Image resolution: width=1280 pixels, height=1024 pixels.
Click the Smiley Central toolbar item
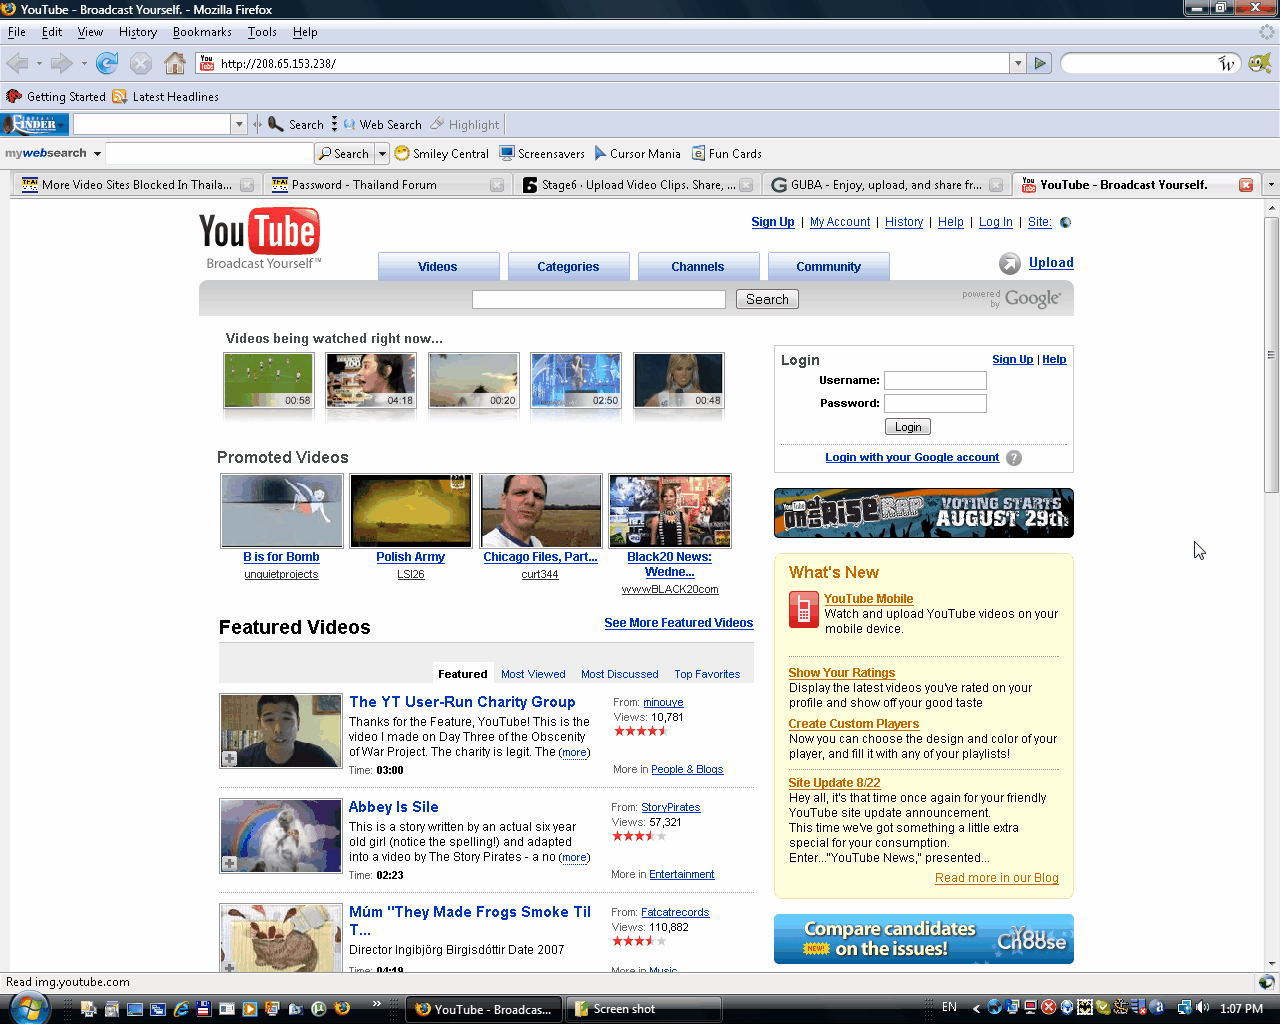tap(441, 153)
